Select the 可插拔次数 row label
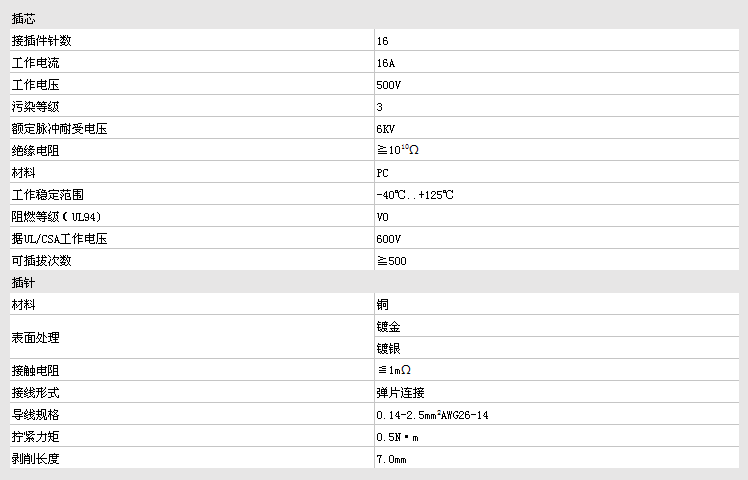748x480 pixels. click(x=42, y=261)
